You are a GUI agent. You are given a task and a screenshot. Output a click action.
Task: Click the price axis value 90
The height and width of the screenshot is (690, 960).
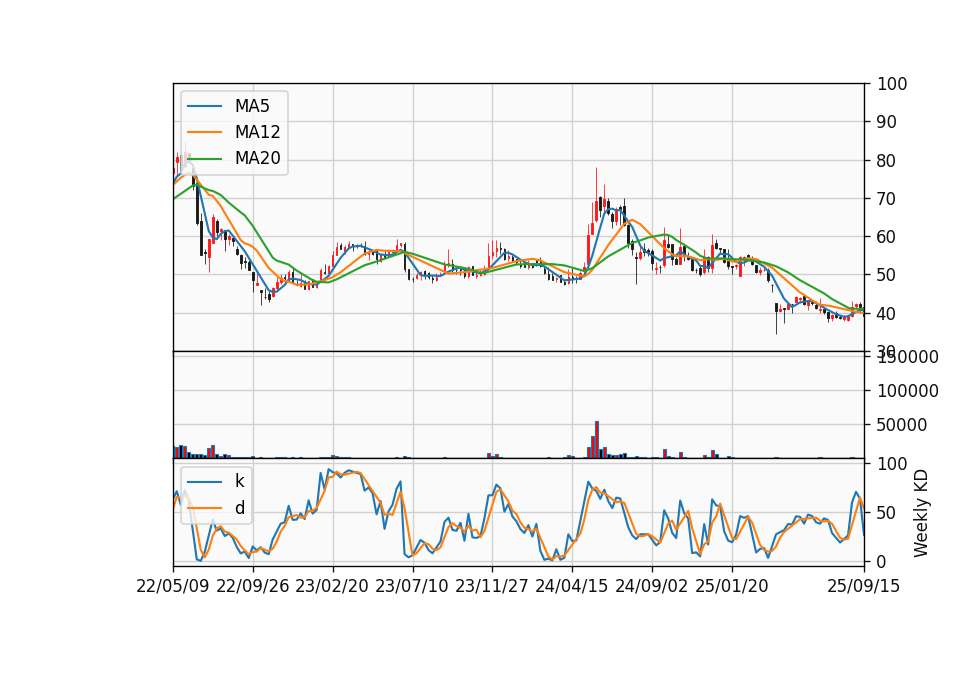point(887,122)
